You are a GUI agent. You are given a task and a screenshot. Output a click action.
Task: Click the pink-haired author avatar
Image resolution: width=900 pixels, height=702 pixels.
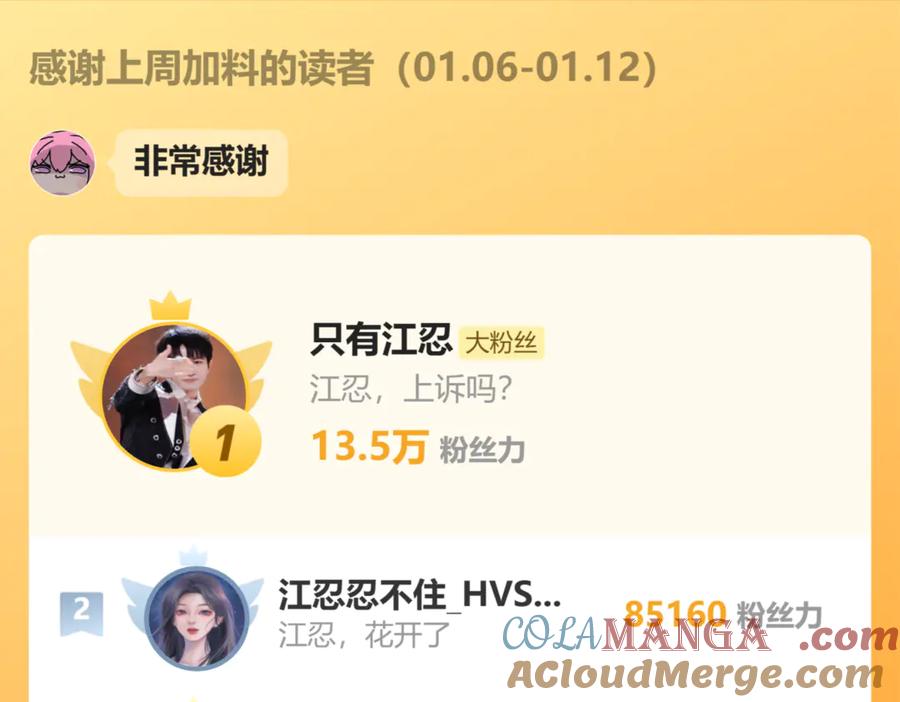pyautogui.click(x=62, y=162)
